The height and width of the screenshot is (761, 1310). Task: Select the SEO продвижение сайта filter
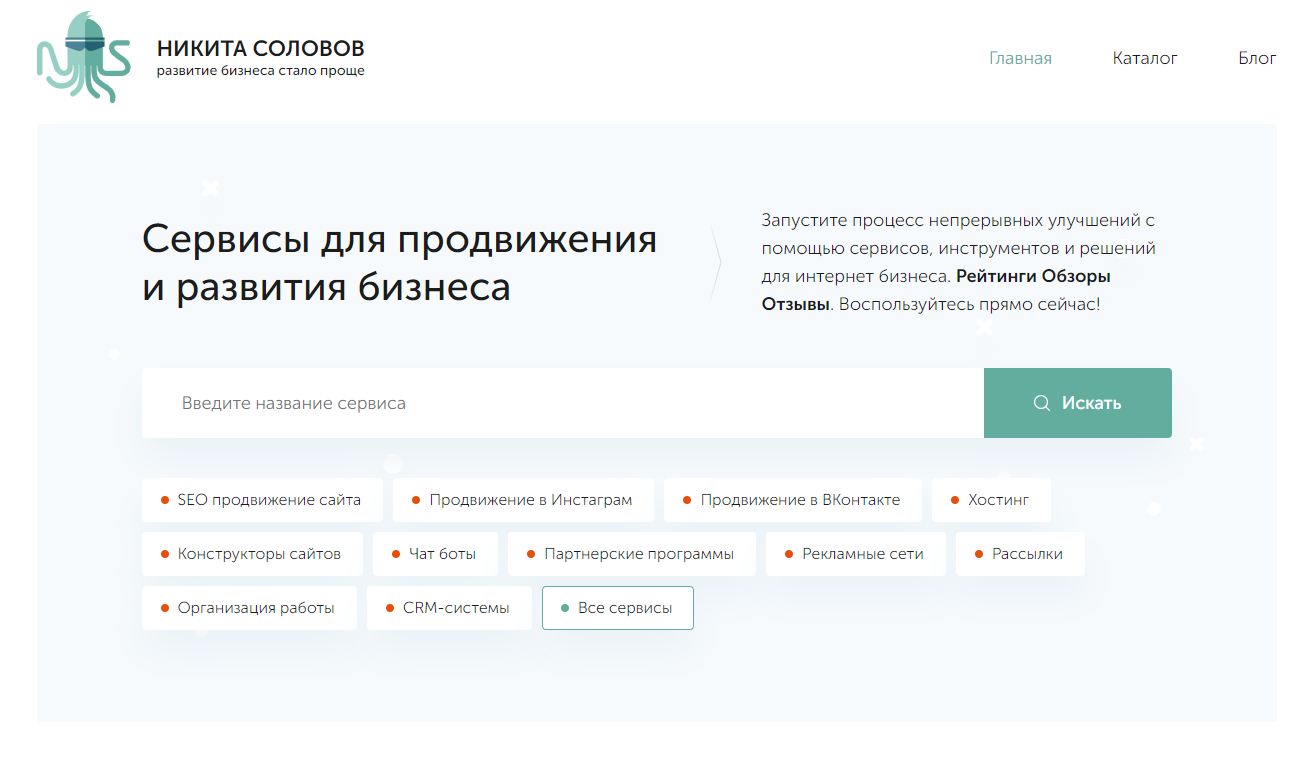pyautogui.click(x=262, y=499)
